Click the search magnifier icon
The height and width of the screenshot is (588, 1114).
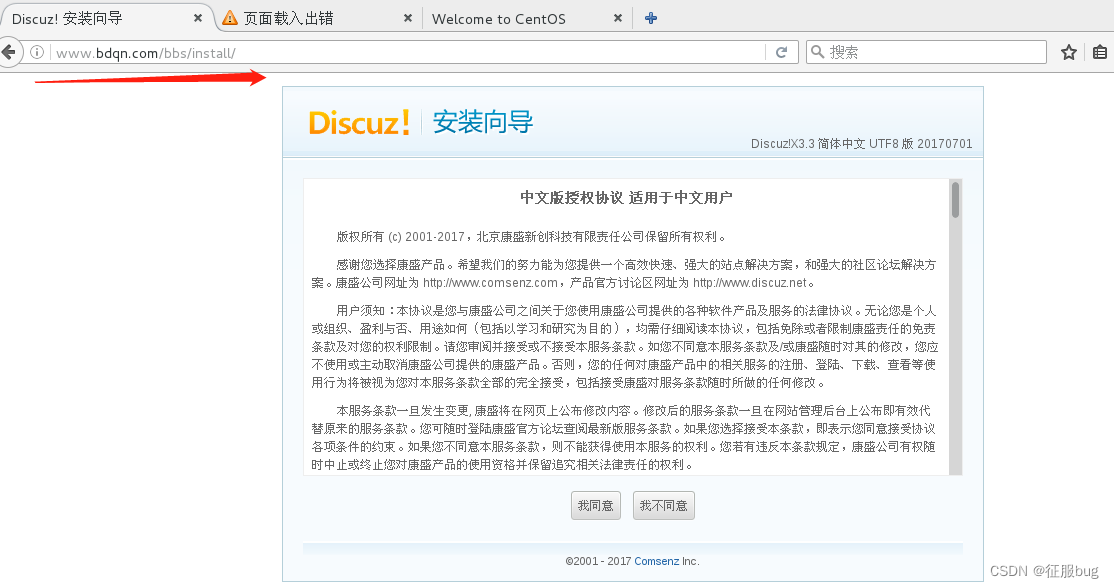click(818, 52)
